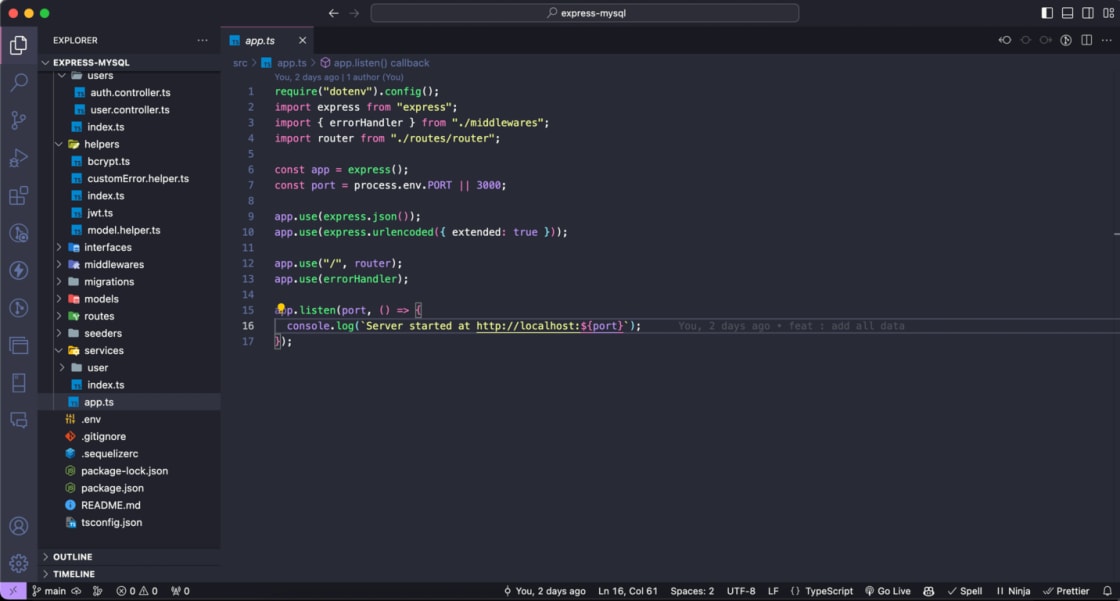1120x601 pixels.
Task: Click the ports forwarded indicator
Action: coord(181,591)
